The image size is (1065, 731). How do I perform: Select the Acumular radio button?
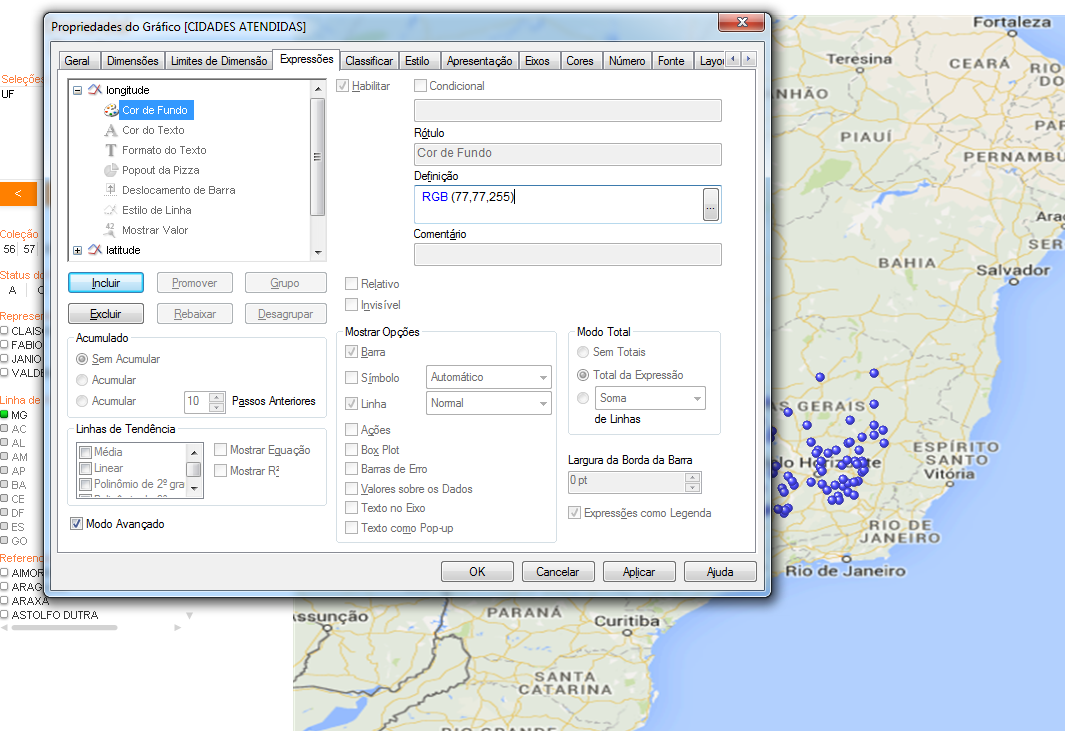click(82, 380)
